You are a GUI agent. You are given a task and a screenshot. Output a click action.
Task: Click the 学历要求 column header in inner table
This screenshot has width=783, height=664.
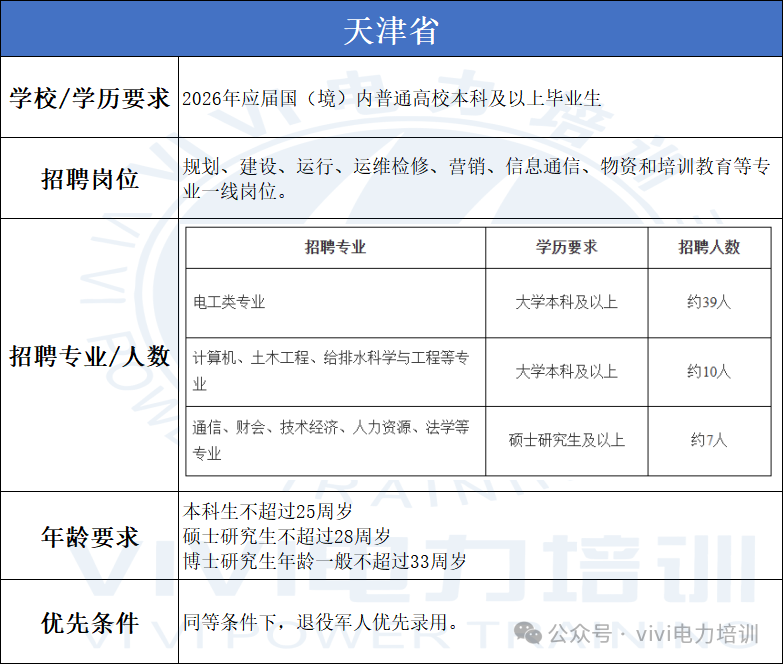566,247
